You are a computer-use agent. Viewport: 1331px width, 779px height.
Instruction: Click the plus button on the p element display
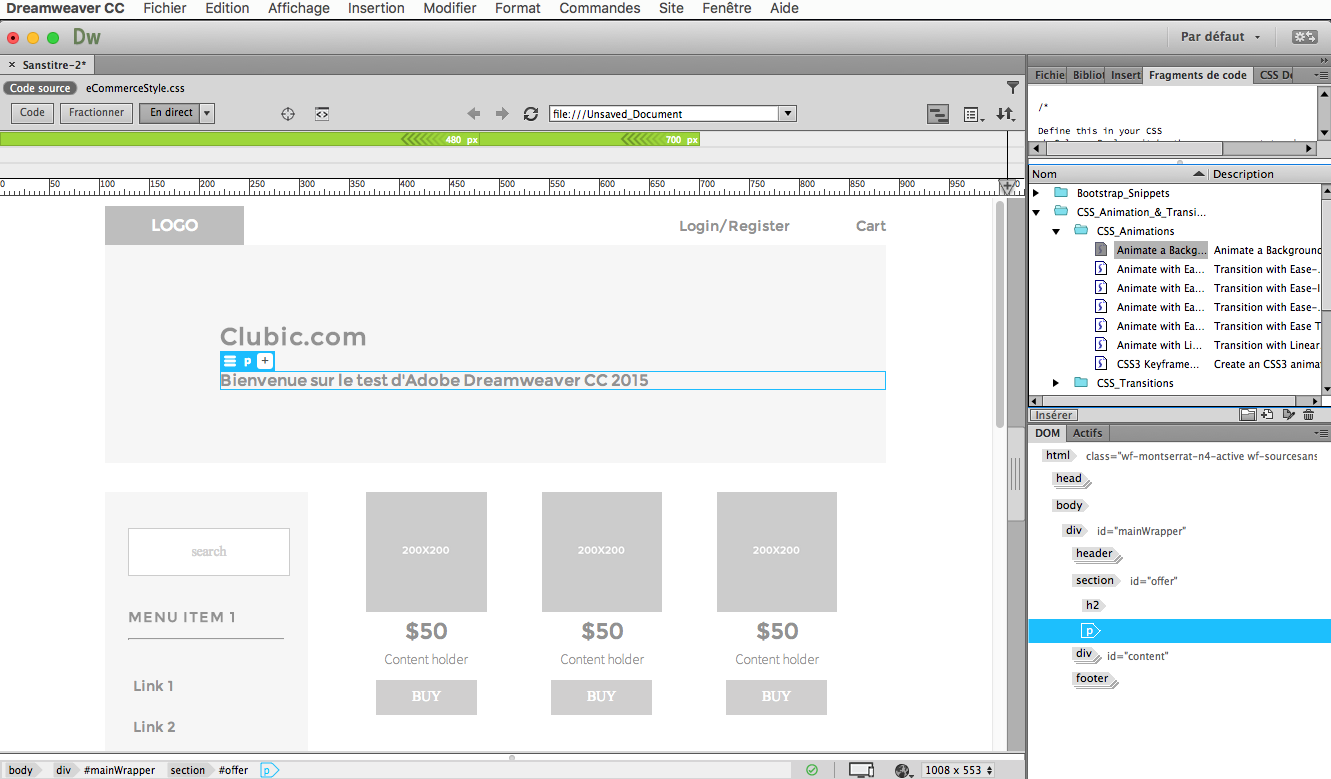(x=265, y=361)
